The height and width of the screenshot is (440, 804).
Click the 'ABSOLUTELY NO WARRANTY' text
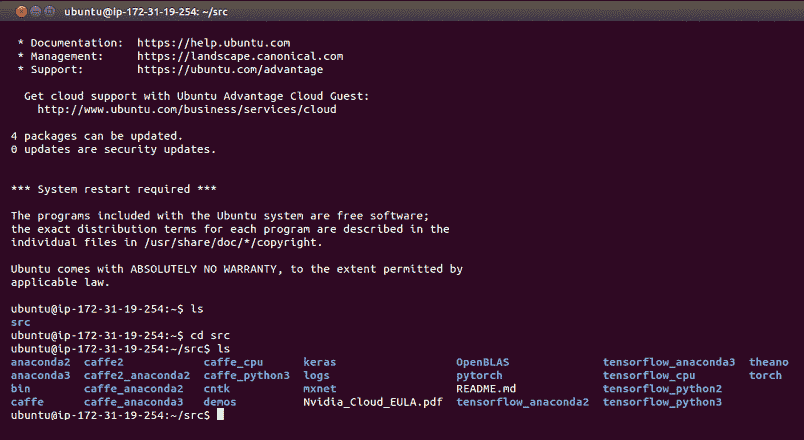pos(203,270)
